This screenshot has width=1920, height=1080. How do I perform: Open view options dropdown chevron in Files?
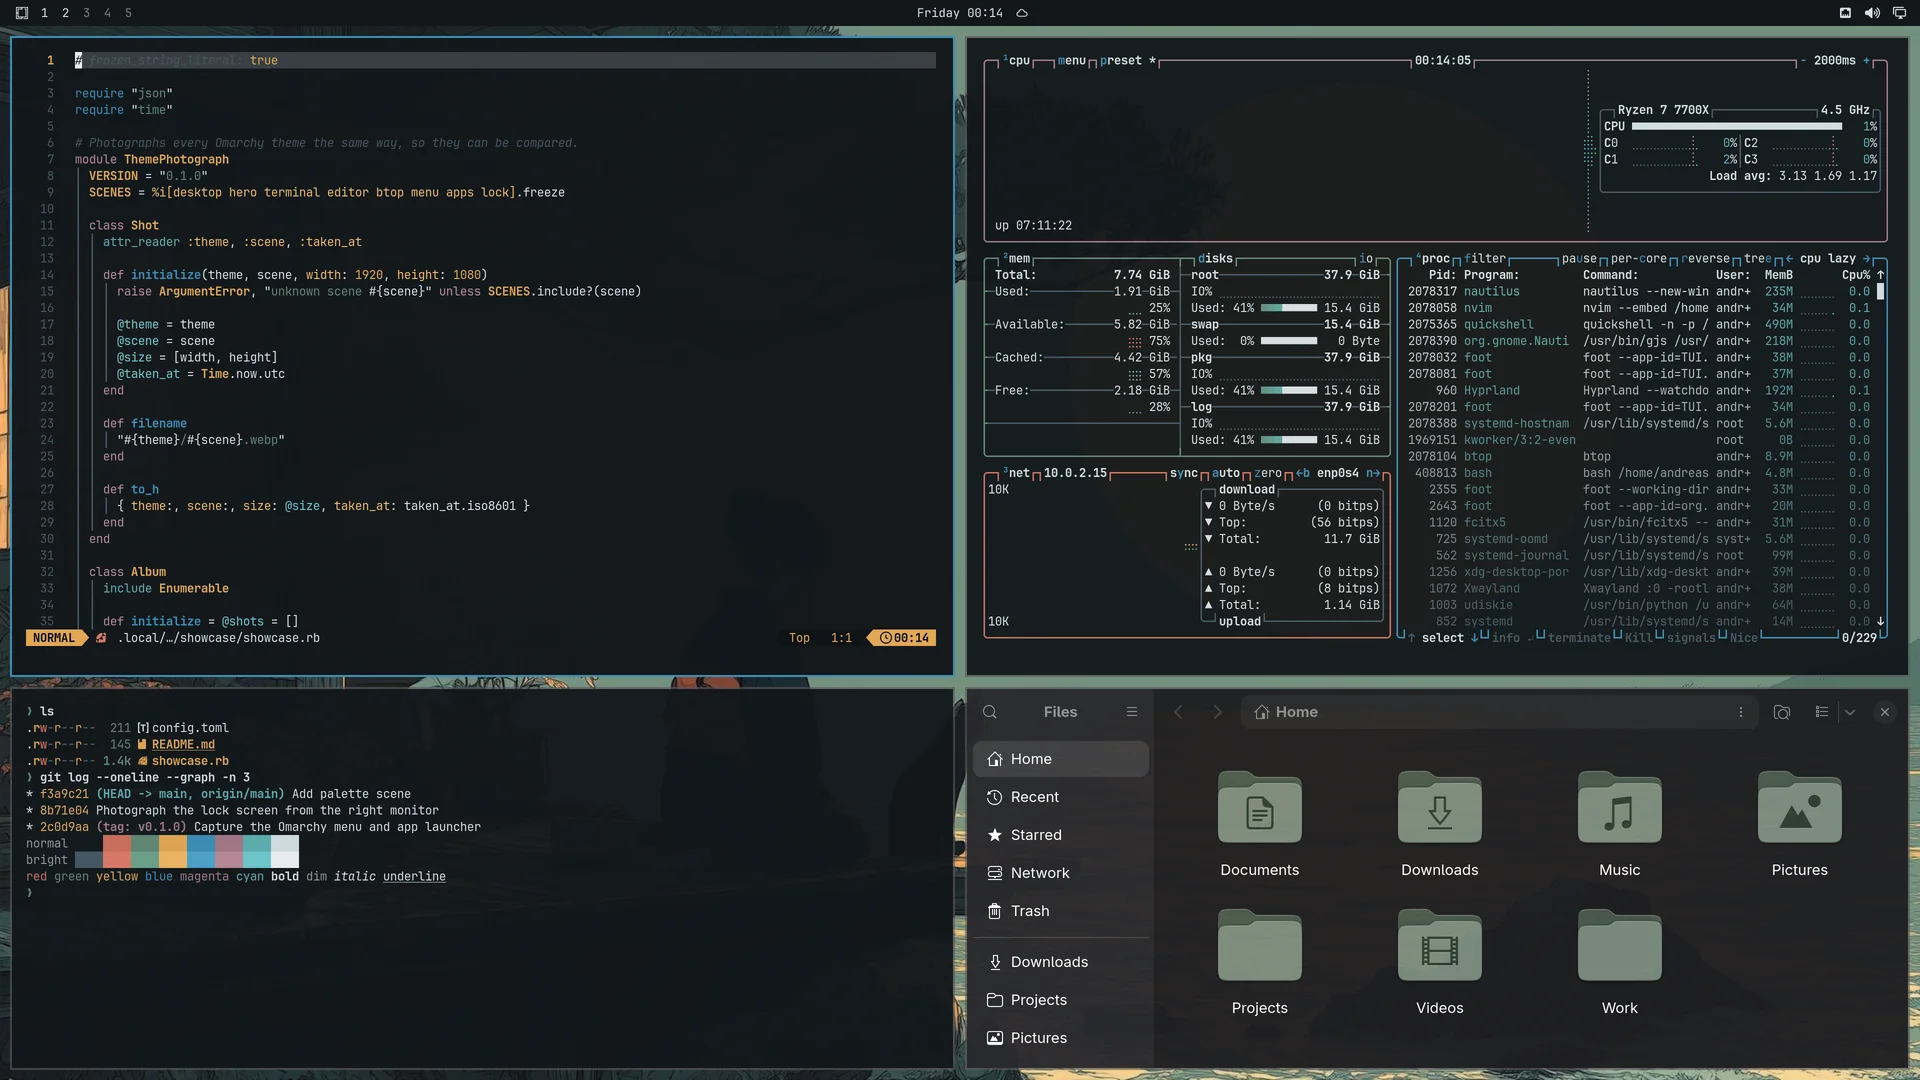[1850, 712]
